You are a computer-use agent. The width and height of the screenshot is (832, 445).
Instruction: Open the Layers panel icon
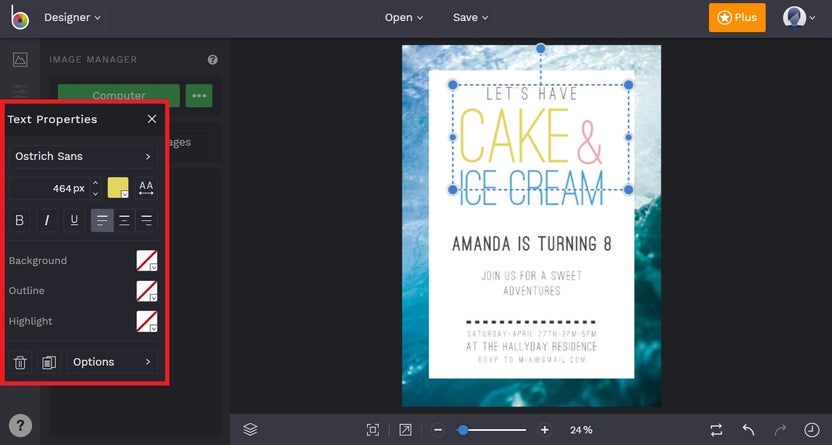tap(250, 429)
